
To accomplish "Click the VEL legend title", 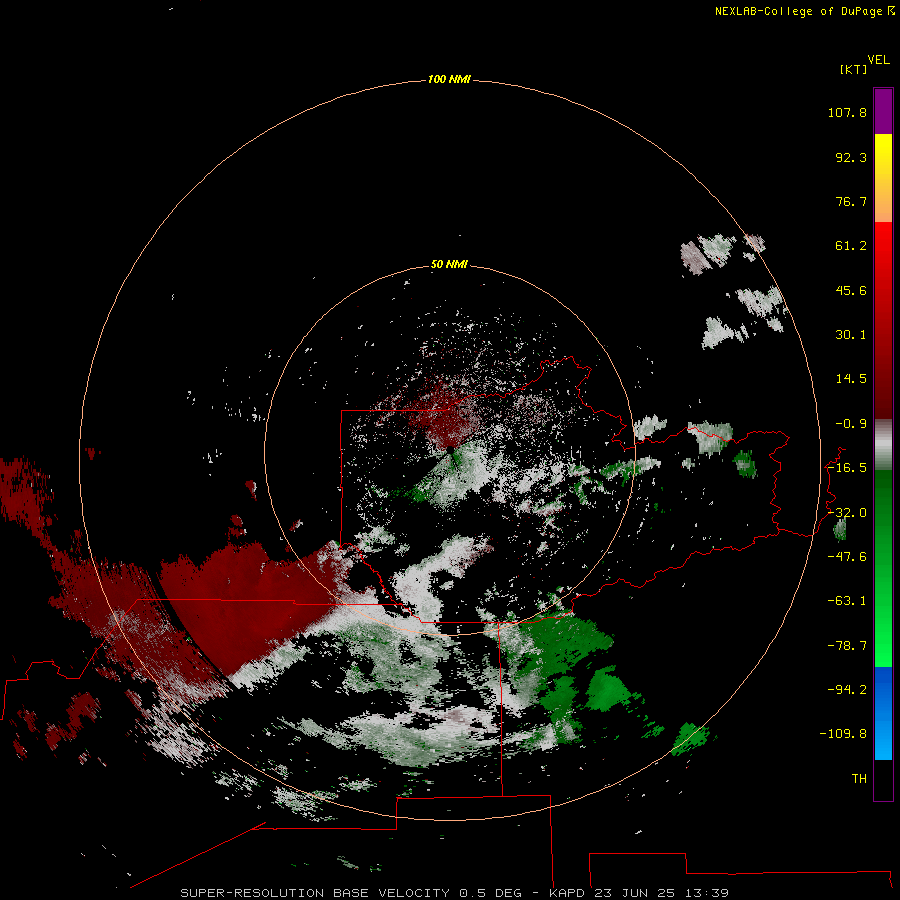I will tap(878, 60).
